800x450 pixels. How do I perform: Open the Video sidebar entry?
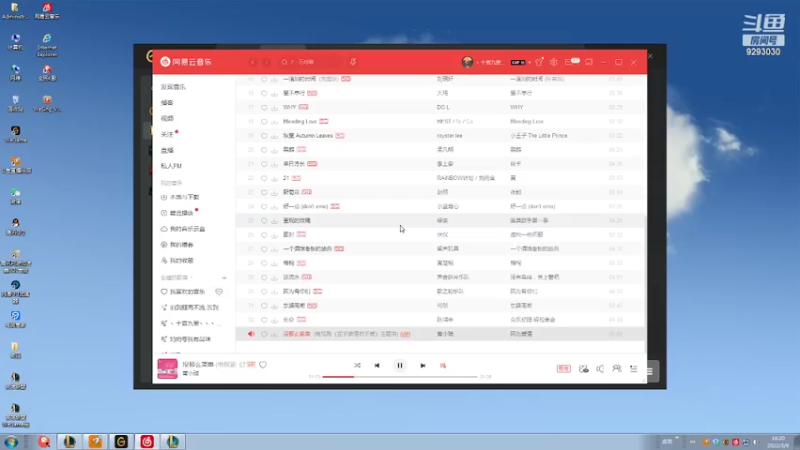[x=167, y=118]
